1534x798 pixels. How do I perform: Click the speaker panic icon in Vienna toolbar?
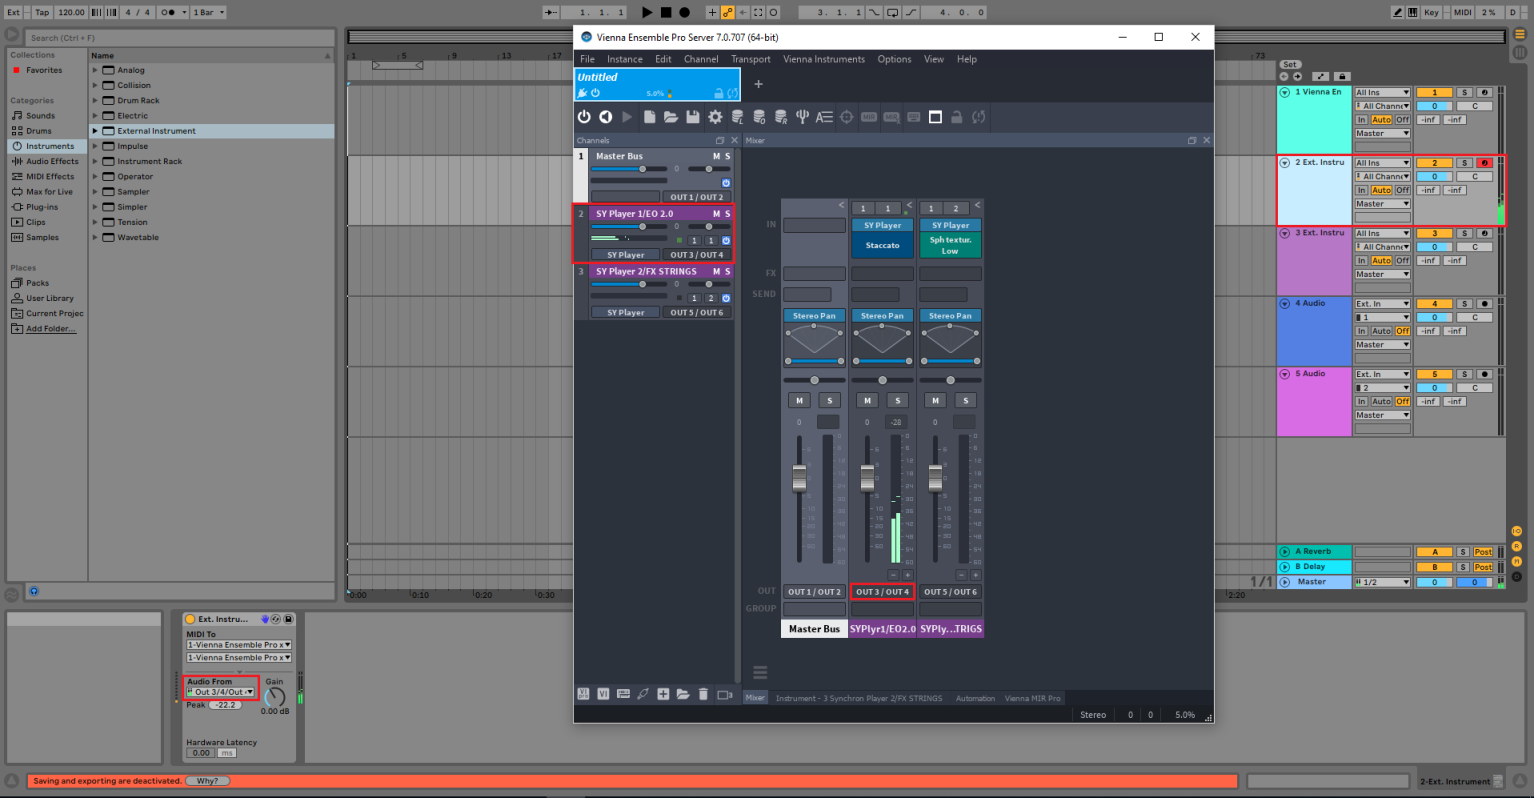click(605, 117)
